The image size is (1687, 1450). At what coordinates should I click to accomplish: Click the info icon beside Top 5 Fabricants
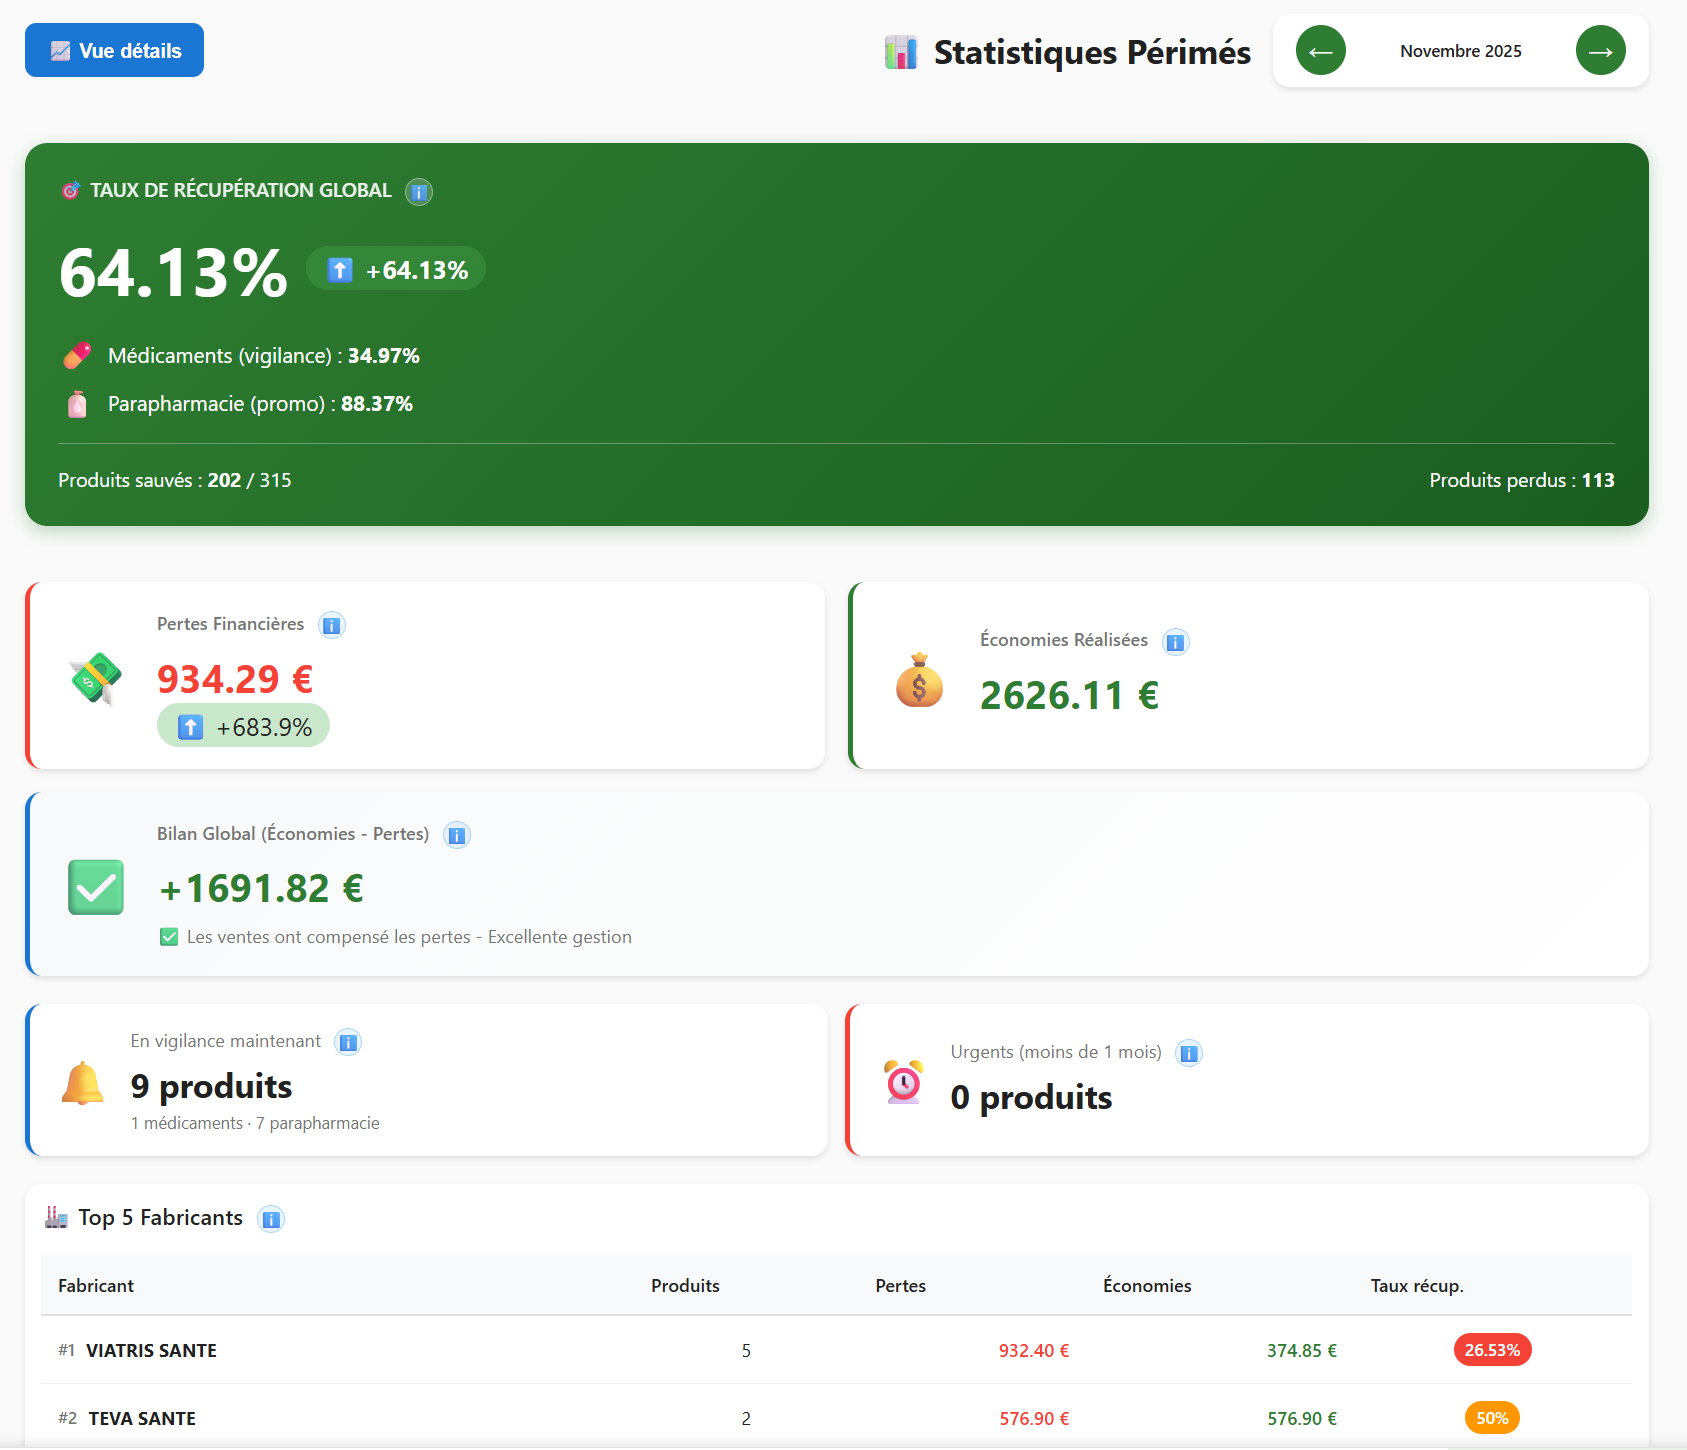[270, 1218]
